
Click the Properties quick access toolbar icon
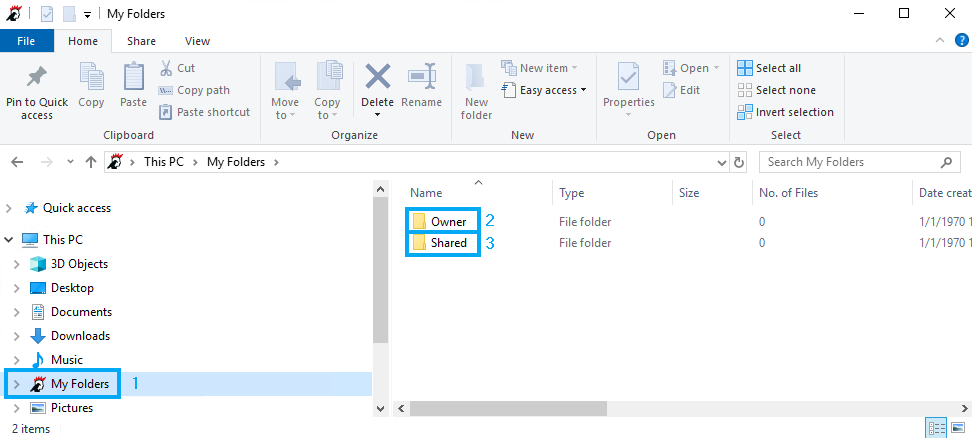coord(47,14)
